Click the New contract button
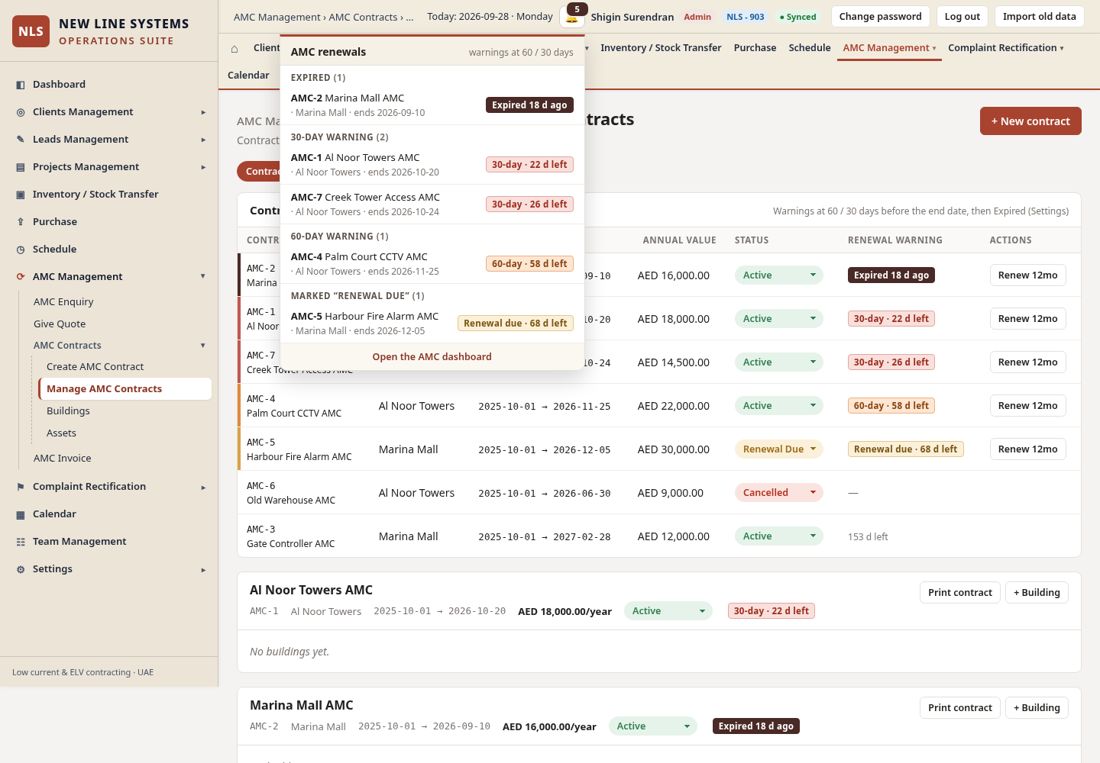This screenshot has width=1100, height=763. point(1030,121)
